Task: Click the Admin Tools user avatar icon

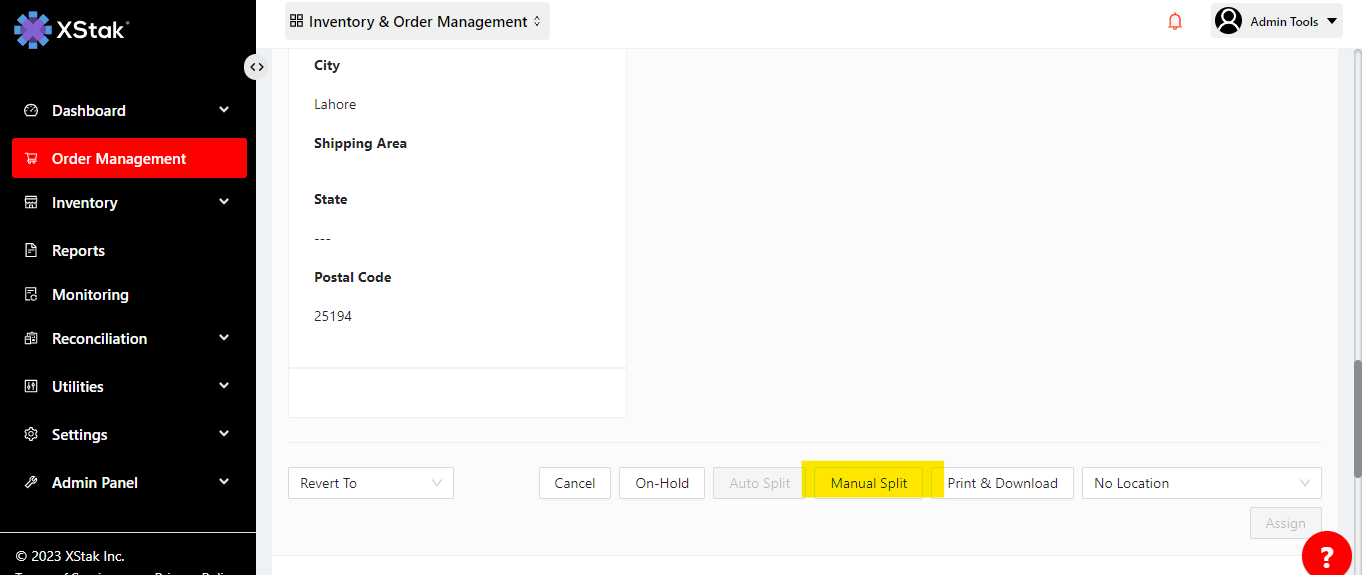Action: (1228, 21)
